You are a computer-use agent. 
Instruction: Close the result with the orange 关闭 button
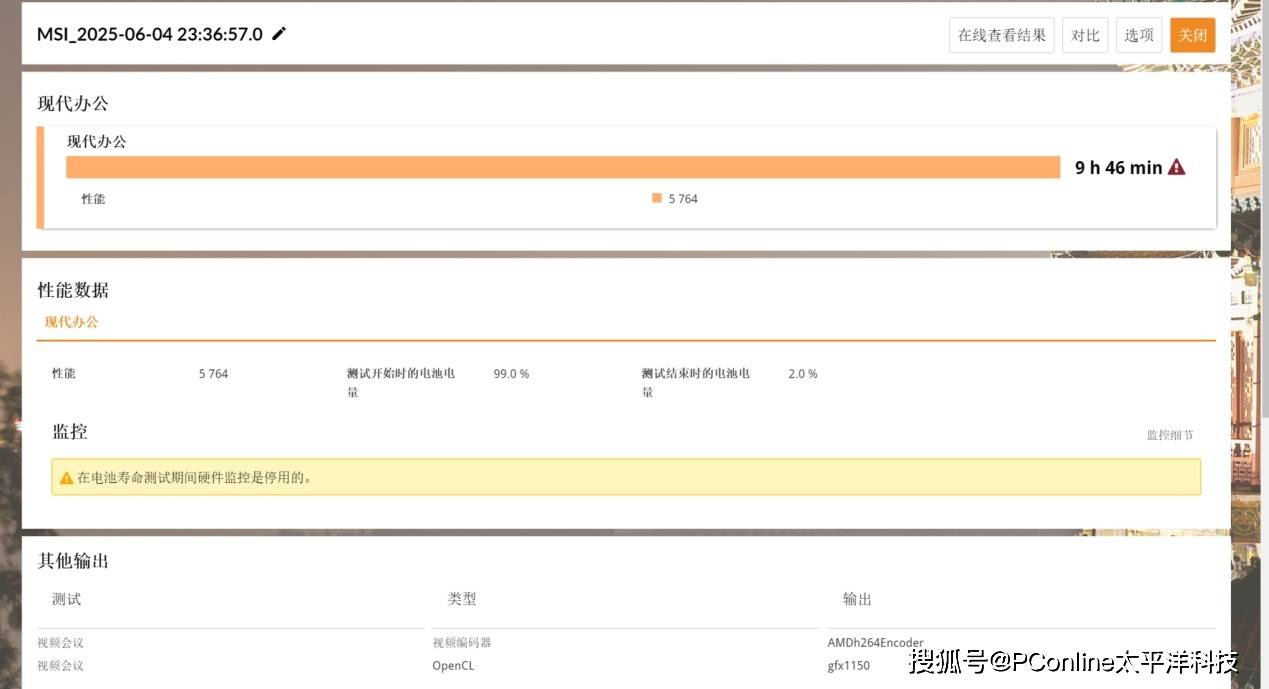(1192, 35)
